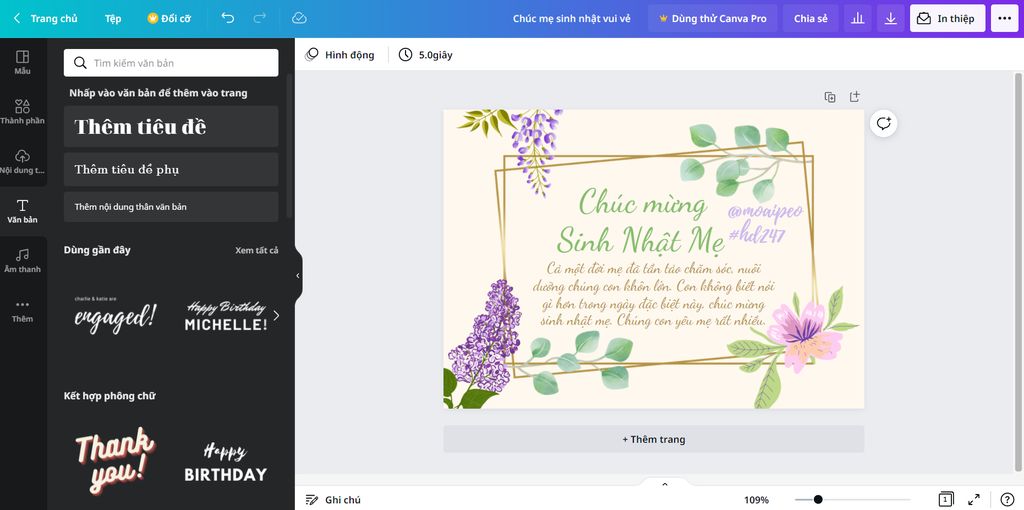Add a subheading Thêm tiêu đề phụ
The width and height of the screenshot is (1024, 510).
click(x=171, y=169)
